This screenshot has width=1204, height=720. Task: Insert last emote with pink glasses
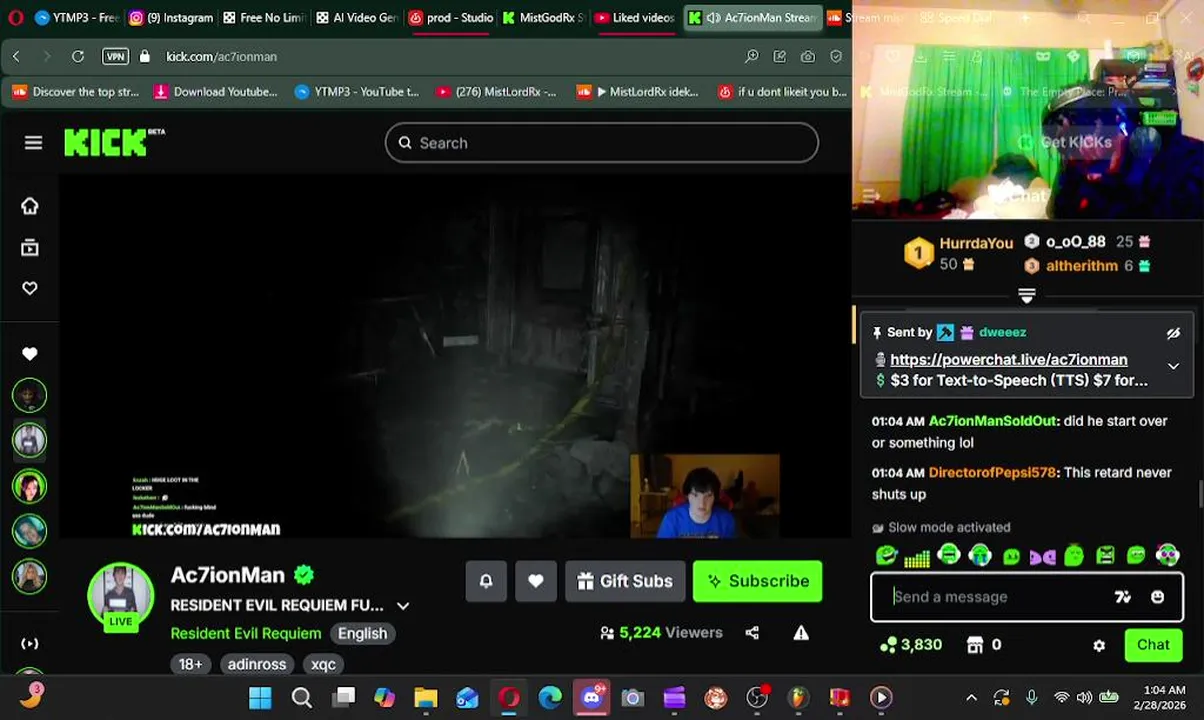[1167, 555]
